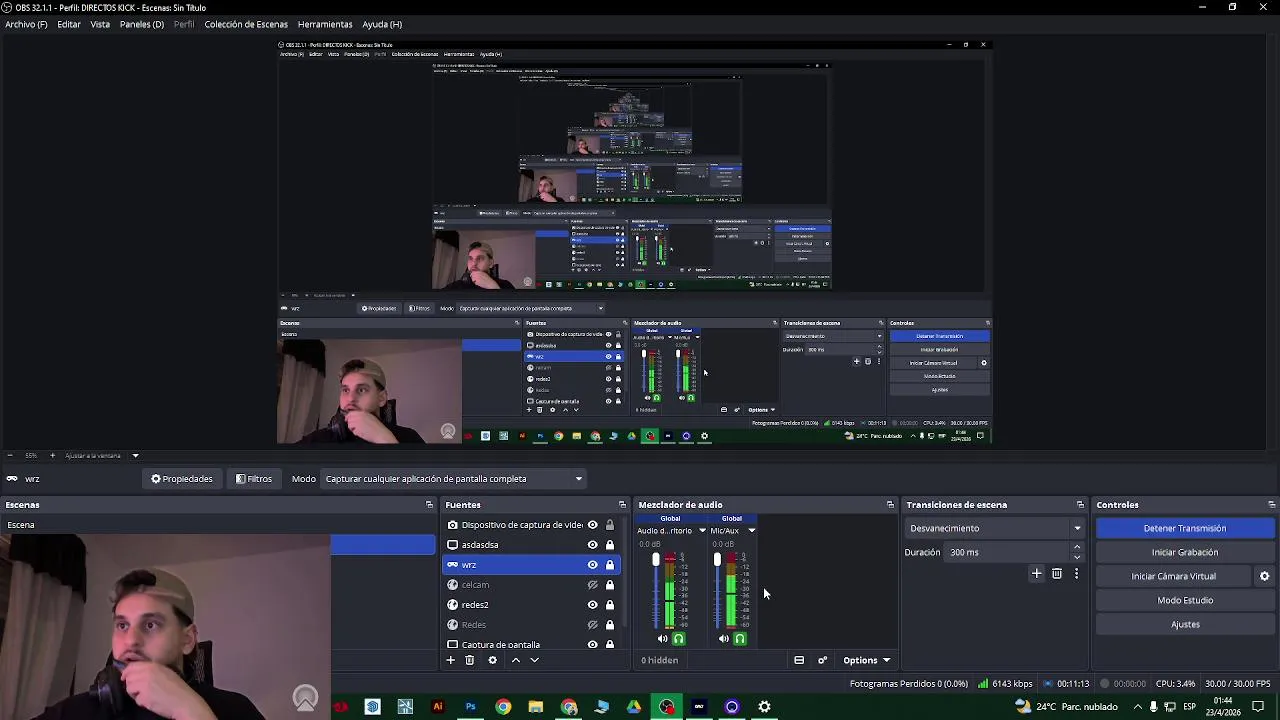
Task: Open advanced audio properties gears icon
Action: (822, 660)
